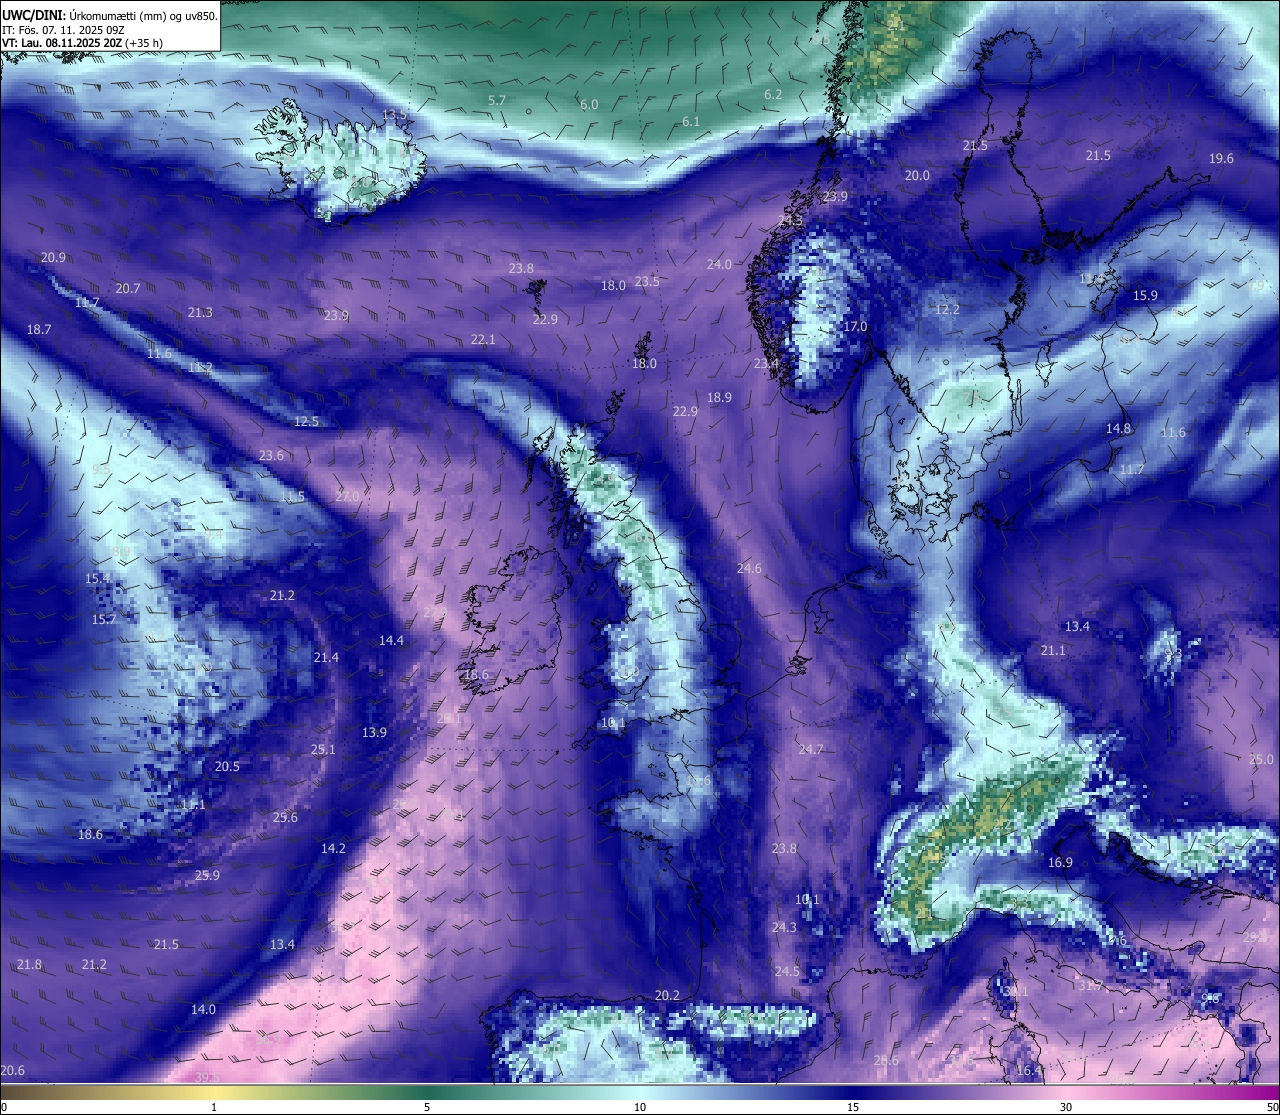
Task: Click the map value "14.0"
Action: [203, 1009]
